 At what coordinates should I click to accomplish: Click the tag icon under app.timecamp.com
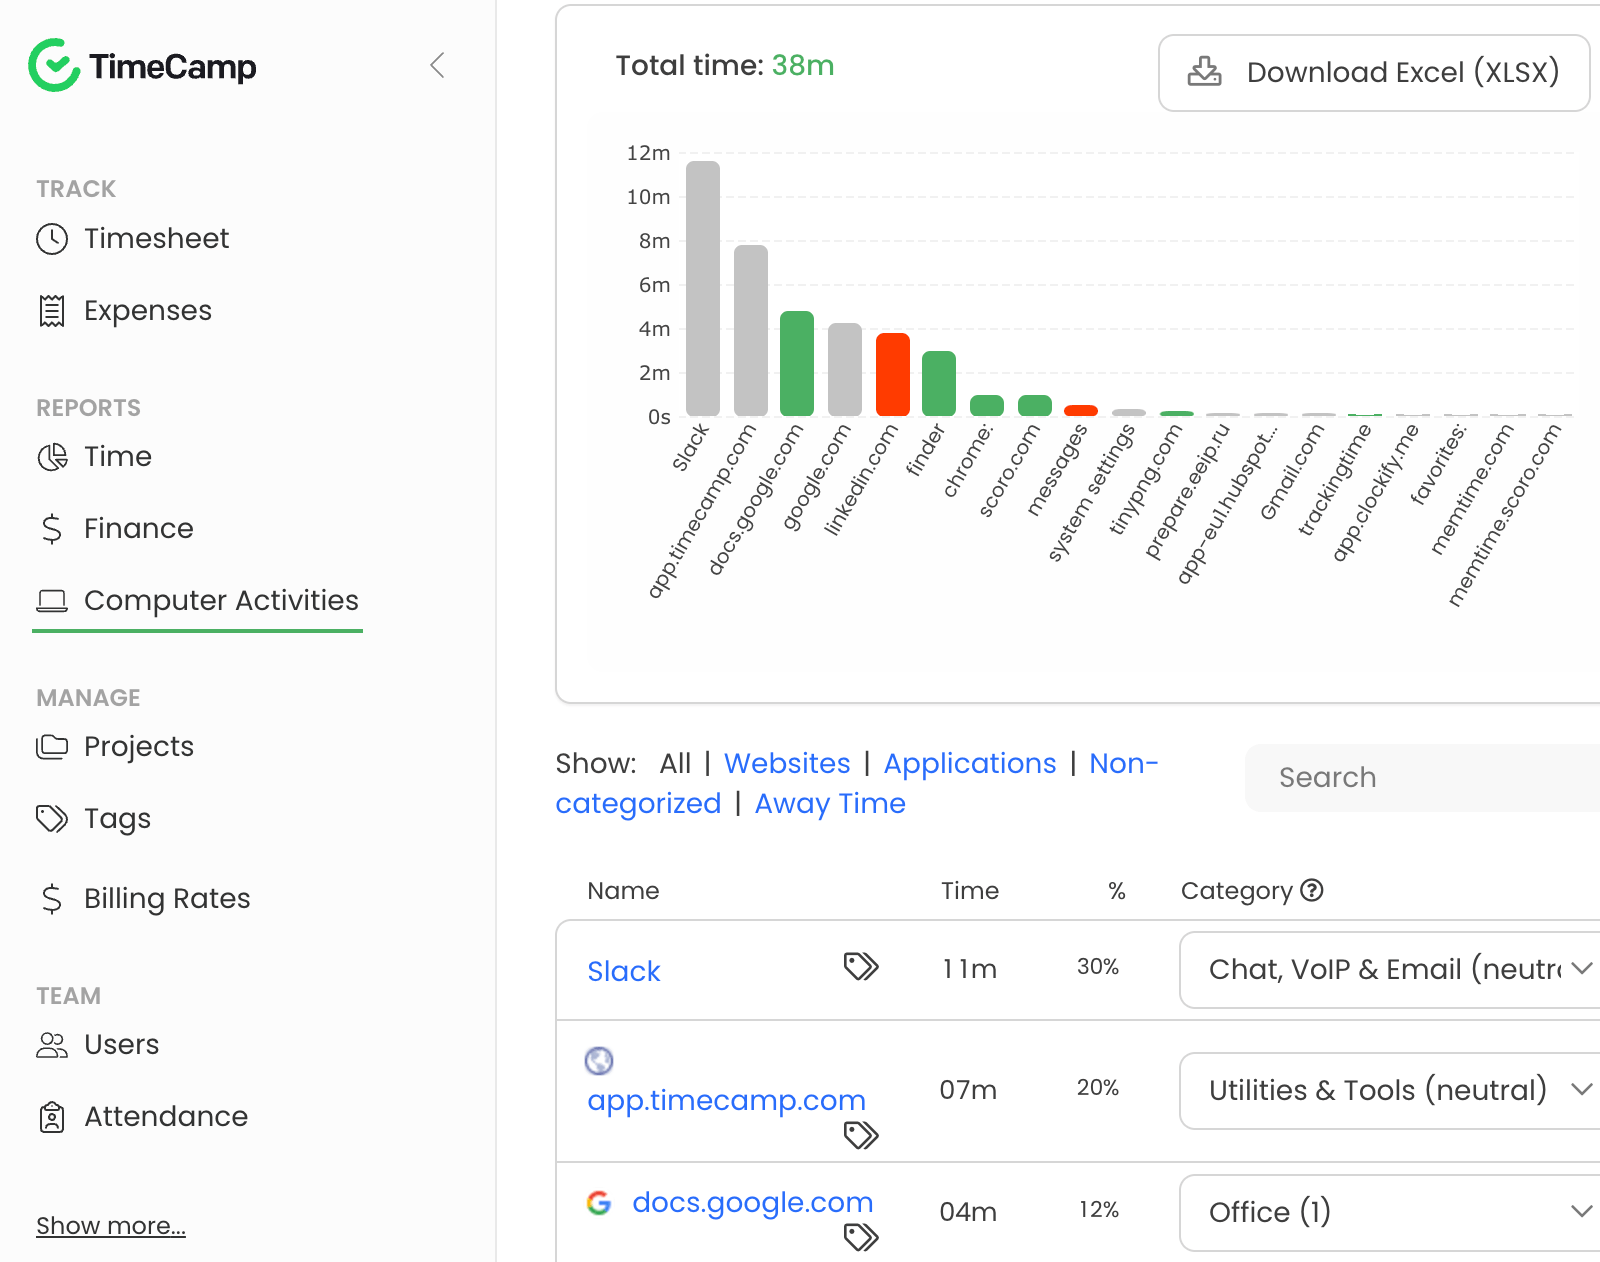(x=861, y=1135)
